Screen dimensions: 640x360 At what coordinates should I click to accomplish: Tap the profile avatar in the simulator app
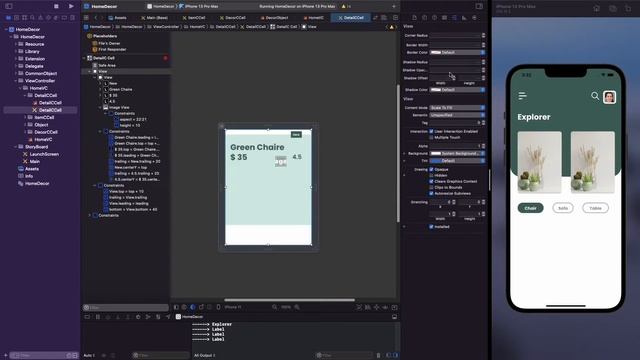click(609, 97)
